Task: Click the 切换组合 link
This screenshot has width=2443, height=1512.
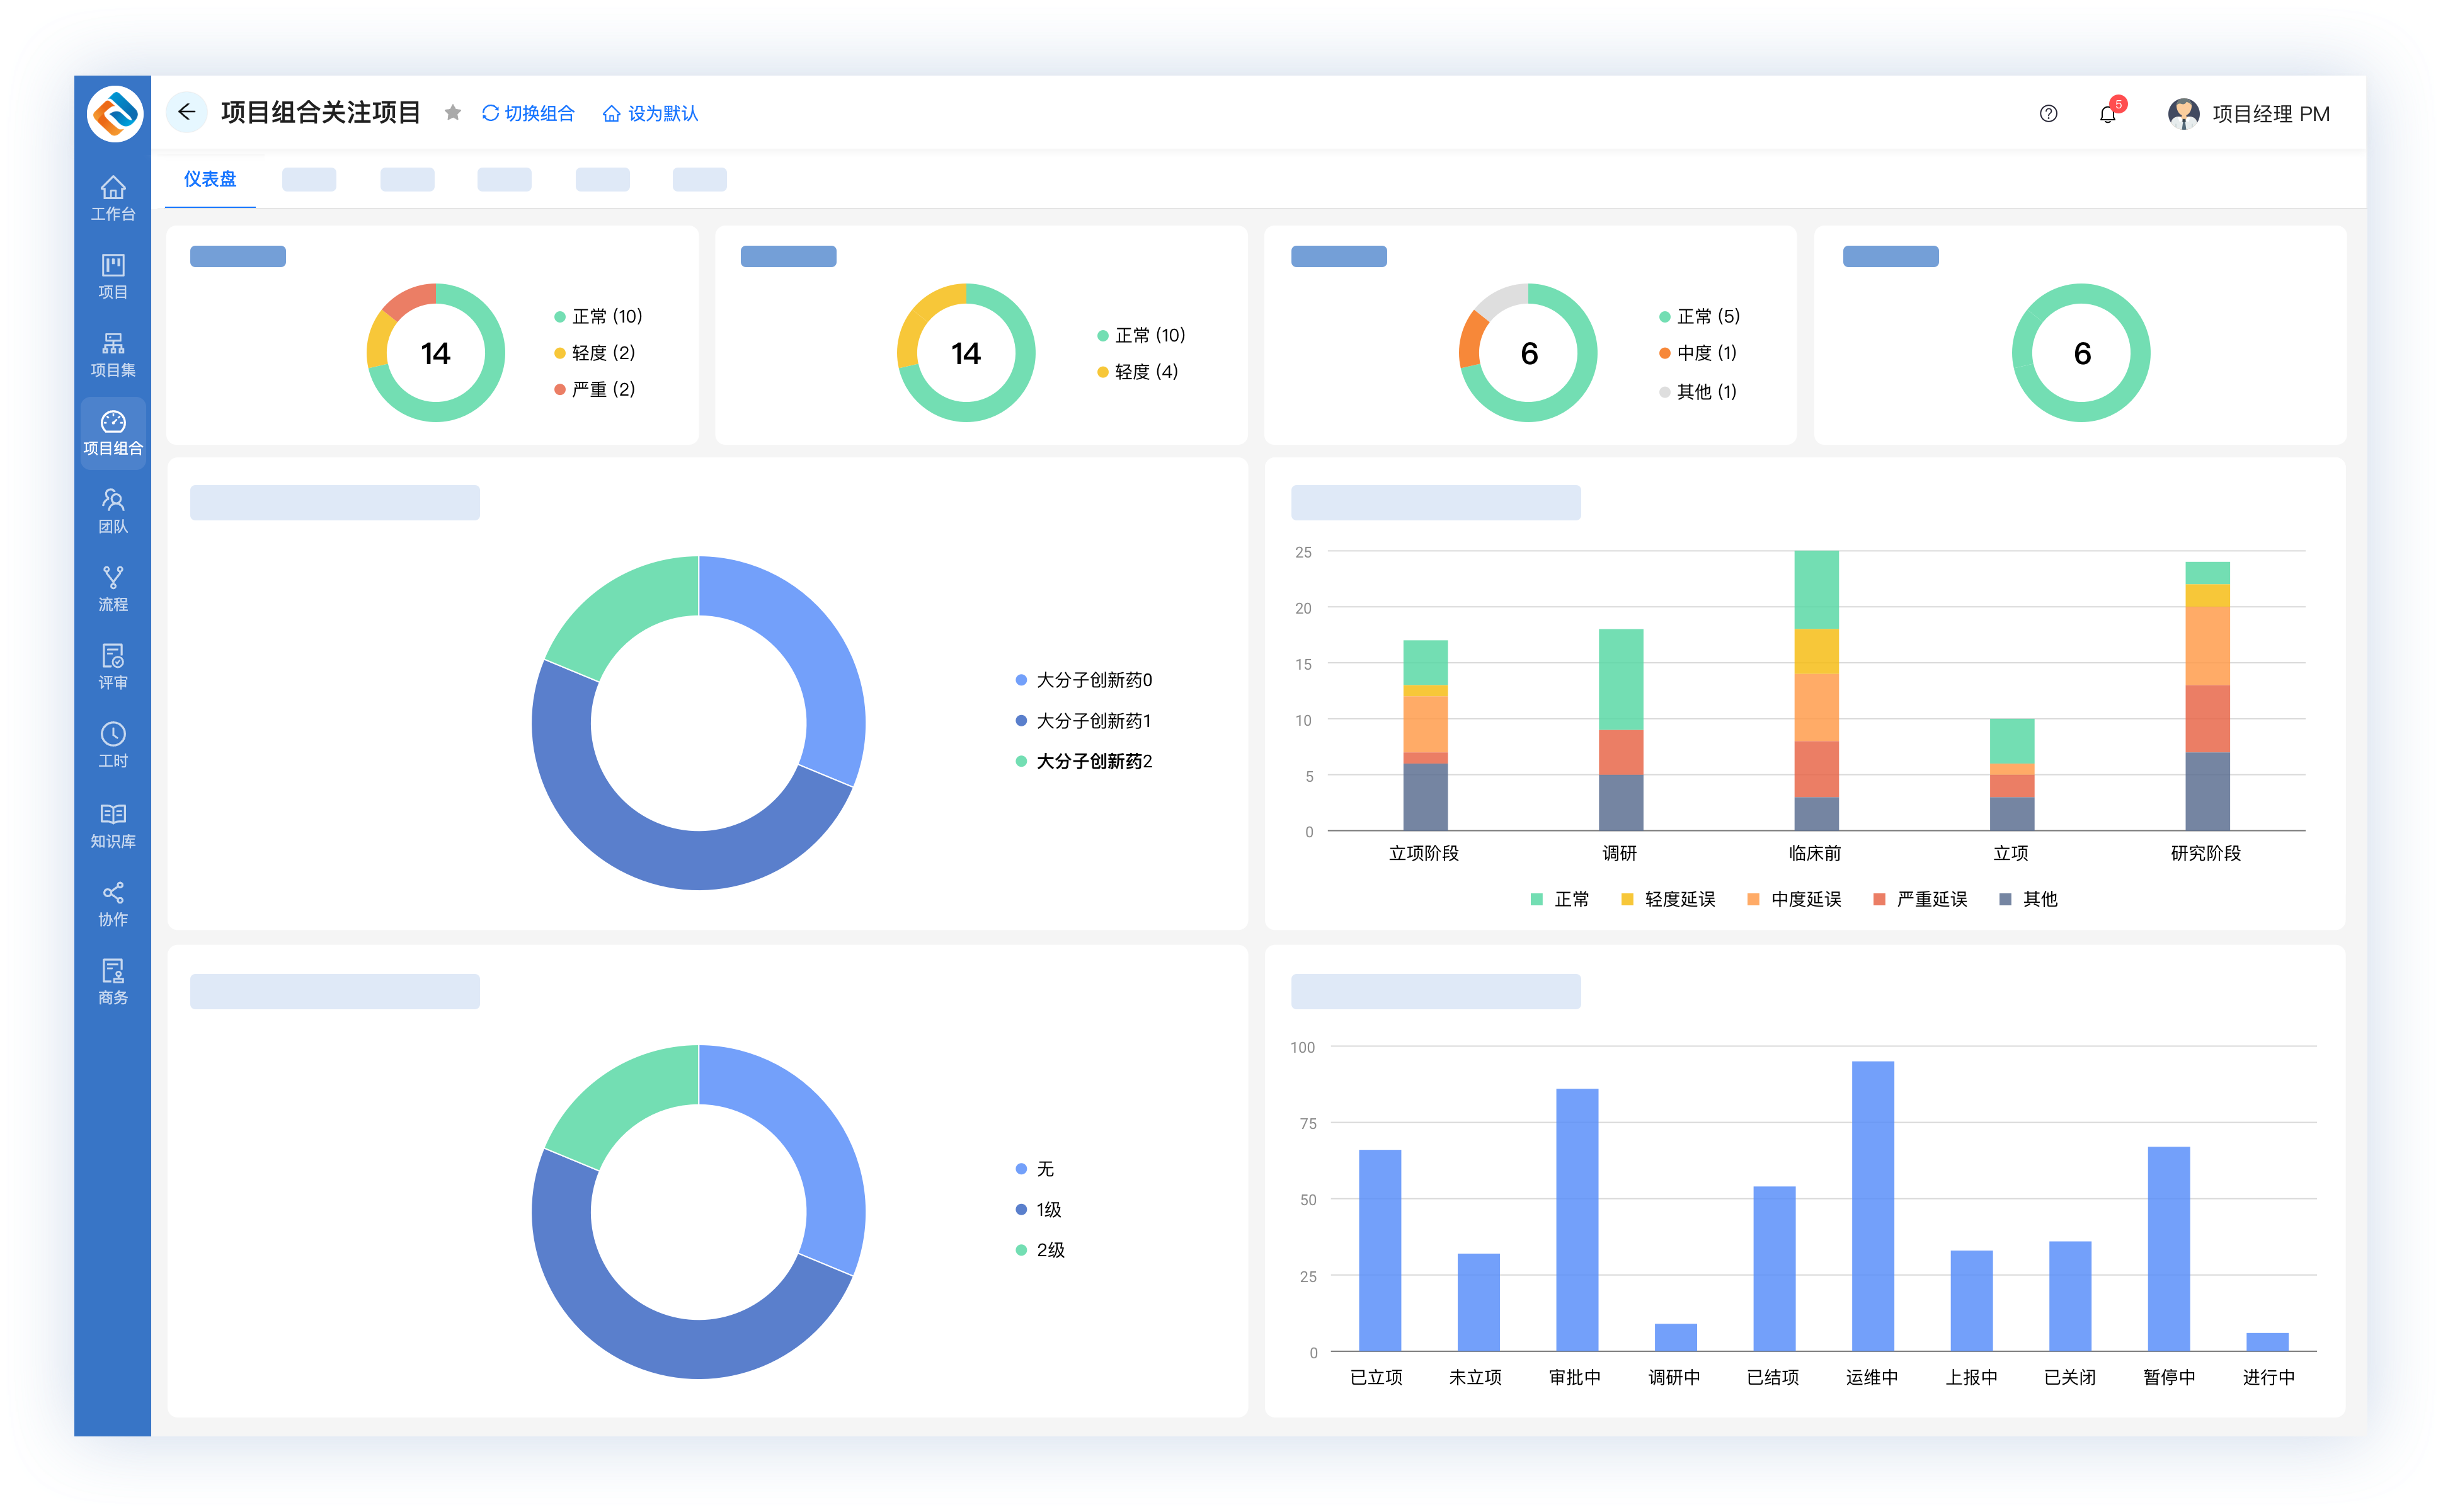Action: click(528, 114)
